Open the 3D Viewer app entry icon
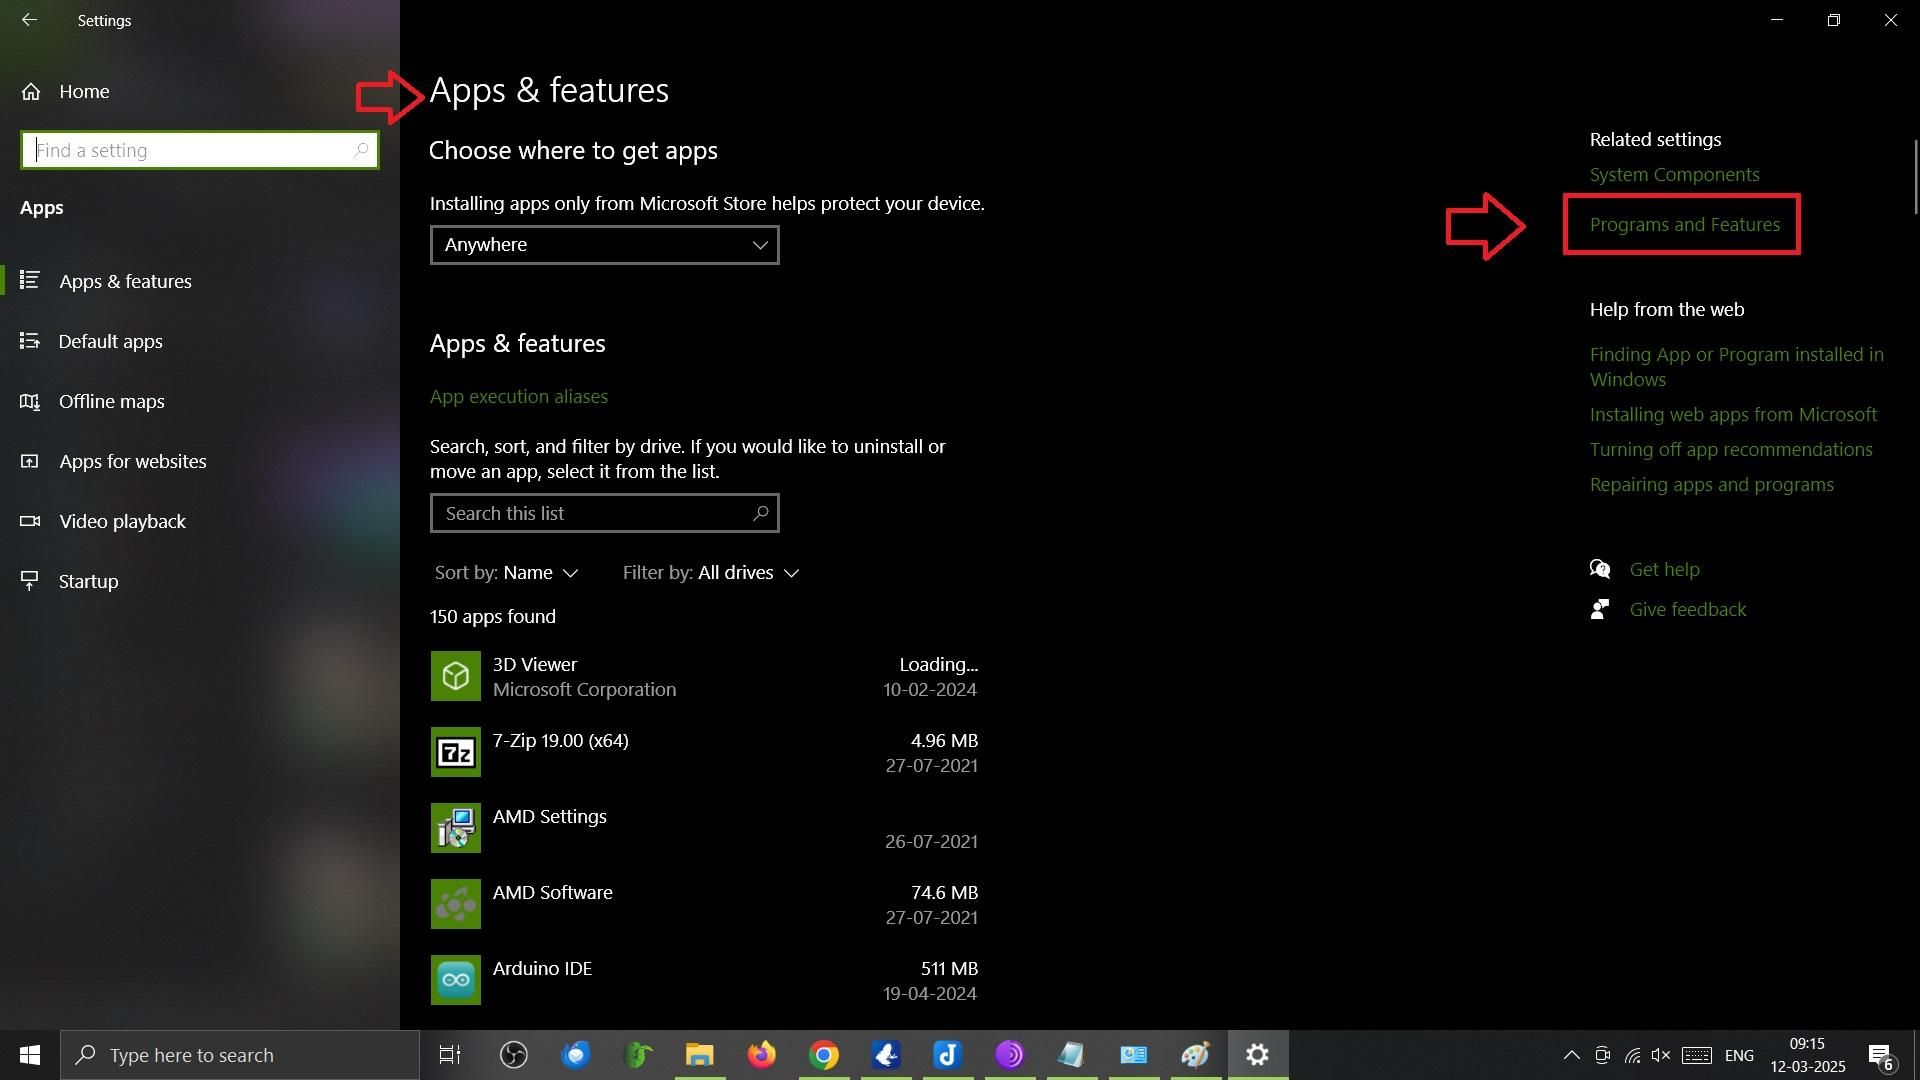The image size is (1920, 1080). pyautogui.click(x=456, y=675)
